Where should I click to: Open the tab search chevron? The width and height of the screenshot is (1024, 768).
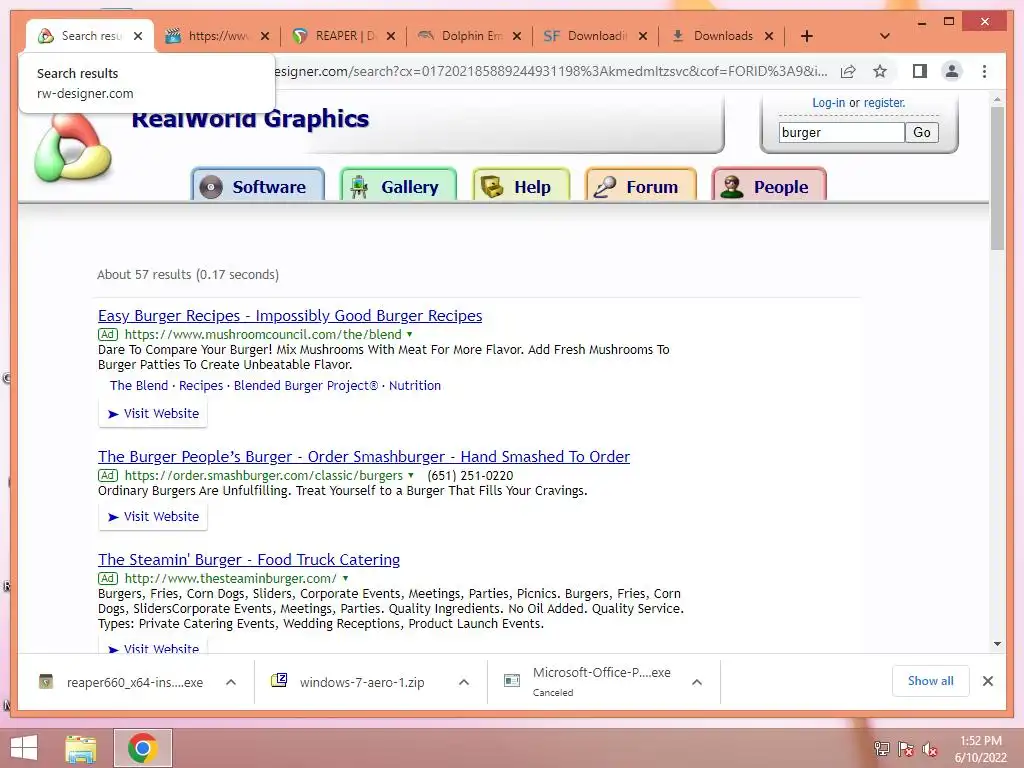pyautogui.click(x=884, y=36)
